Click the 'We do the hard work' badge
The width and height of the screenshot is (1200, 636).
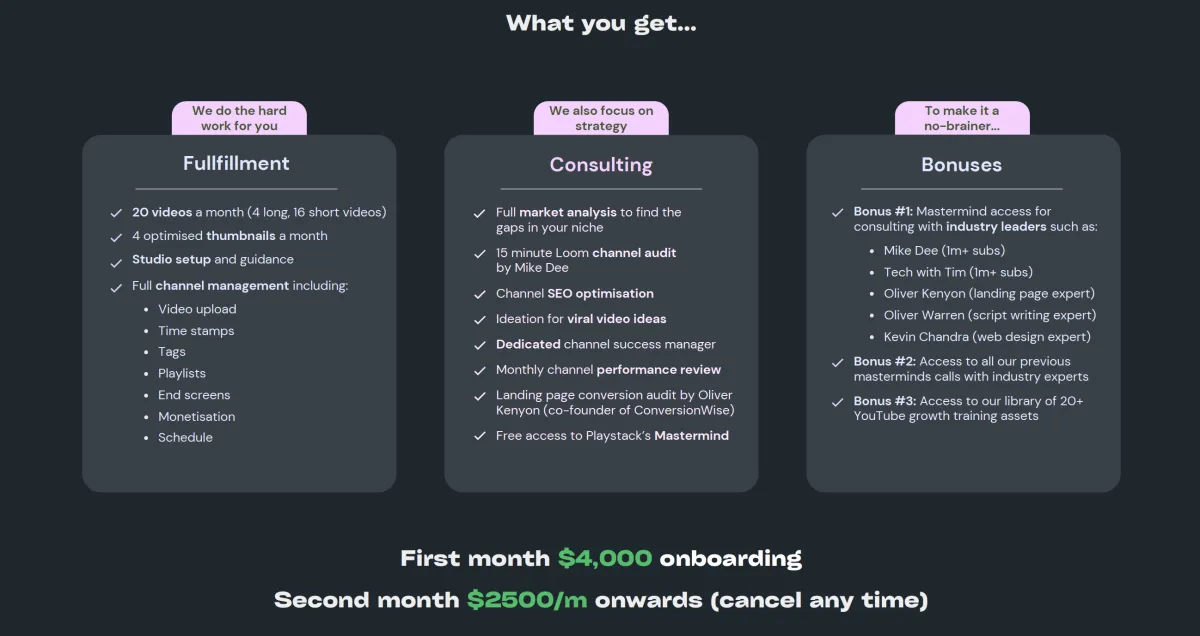pos(239,118)
